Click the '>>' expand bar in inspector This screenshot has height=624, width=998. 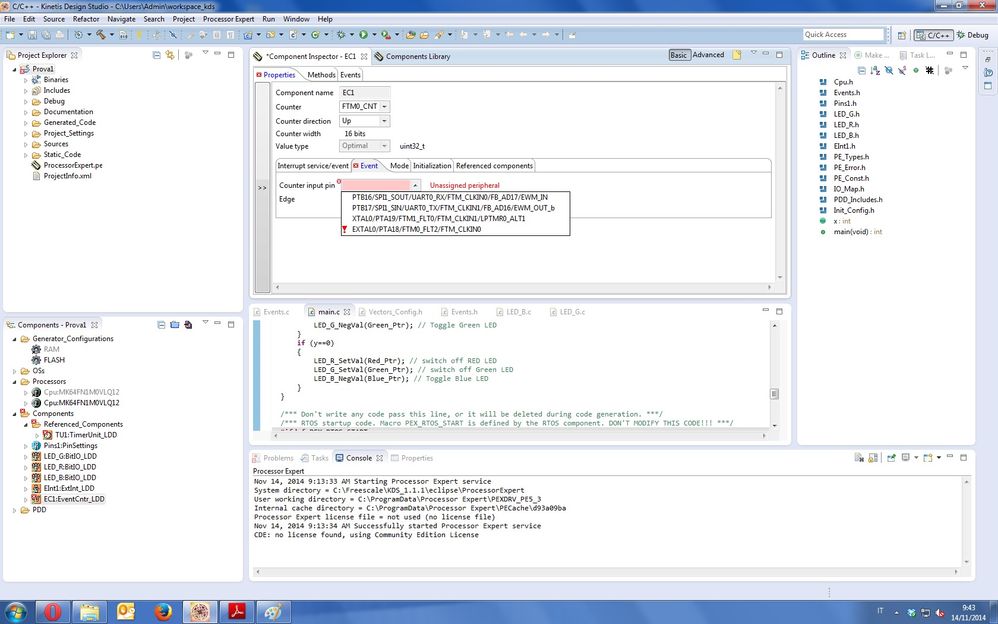pyautogui.click(x=262, y=187)
